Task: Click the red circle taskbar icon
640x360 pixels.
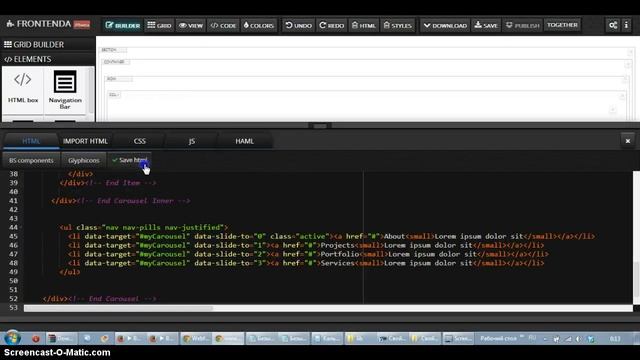Action: tap(36, 338)
